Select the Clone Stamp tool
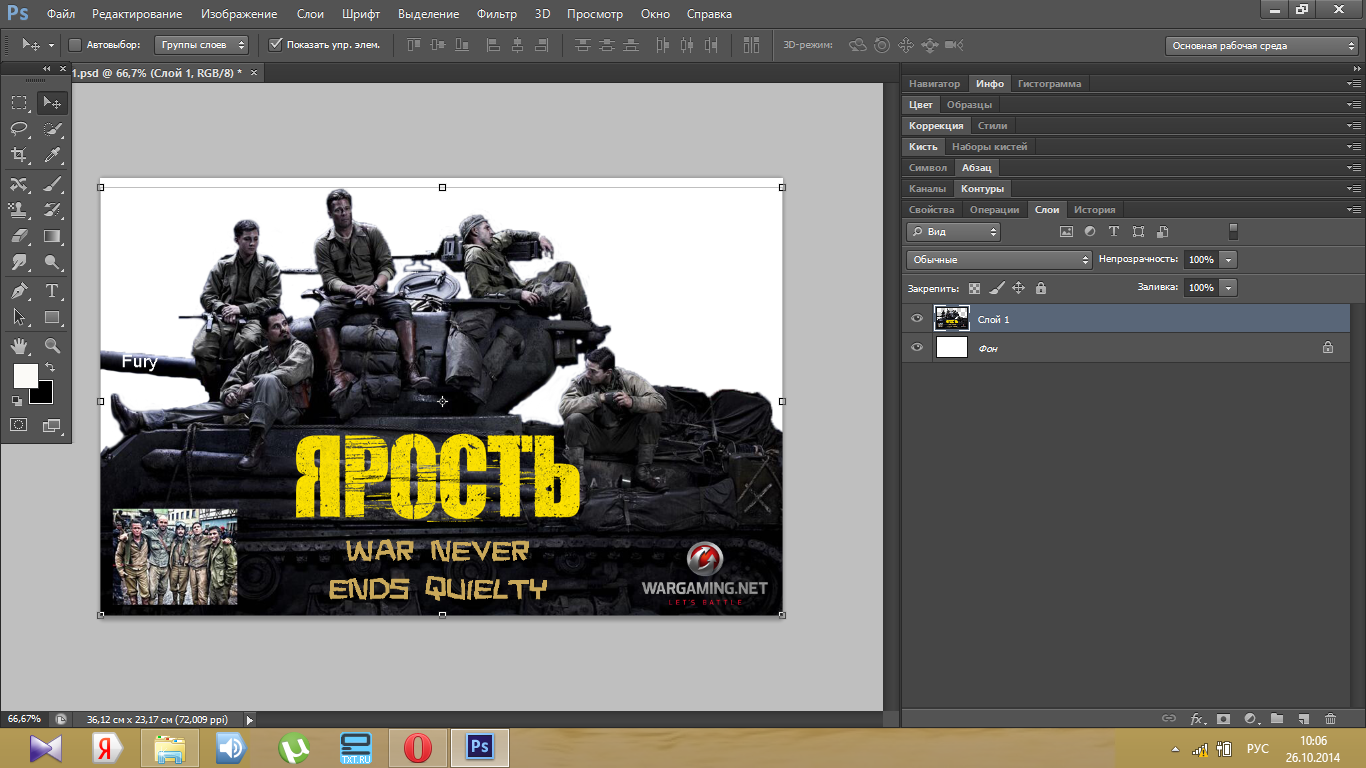Screen dimensions: 1366x768 click(19, 210)
